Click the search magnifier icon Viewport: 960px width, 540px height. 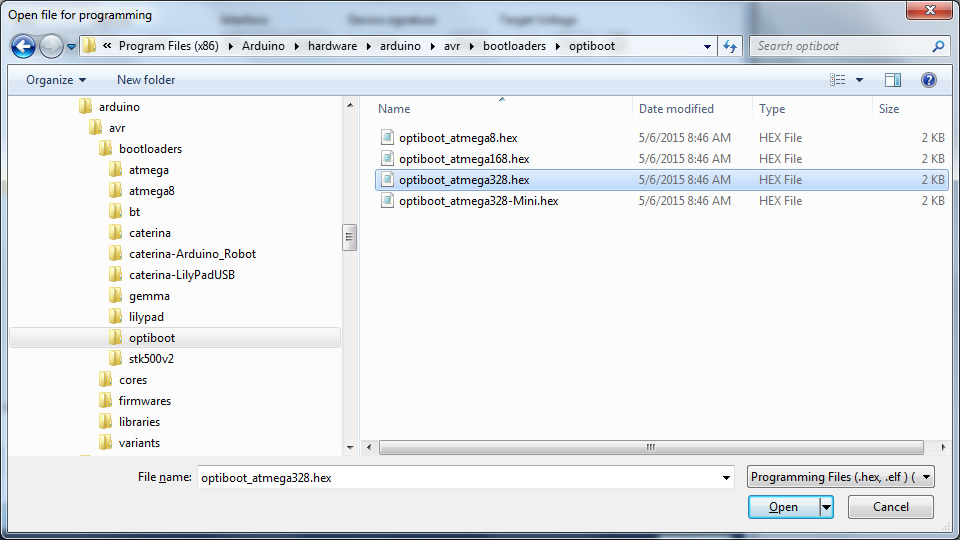[x=938, y=46]
